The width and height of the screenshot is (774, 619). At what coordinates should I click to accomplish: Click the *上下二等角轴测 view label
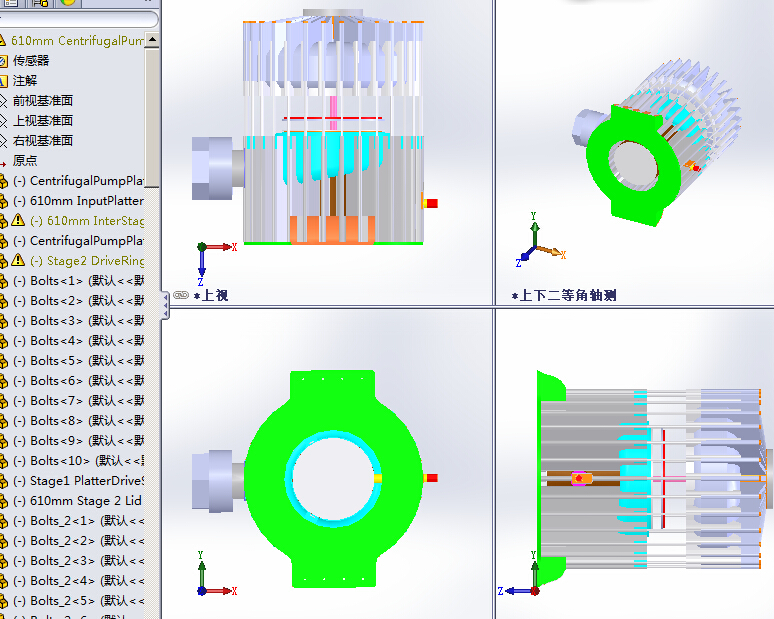point(564,295)
